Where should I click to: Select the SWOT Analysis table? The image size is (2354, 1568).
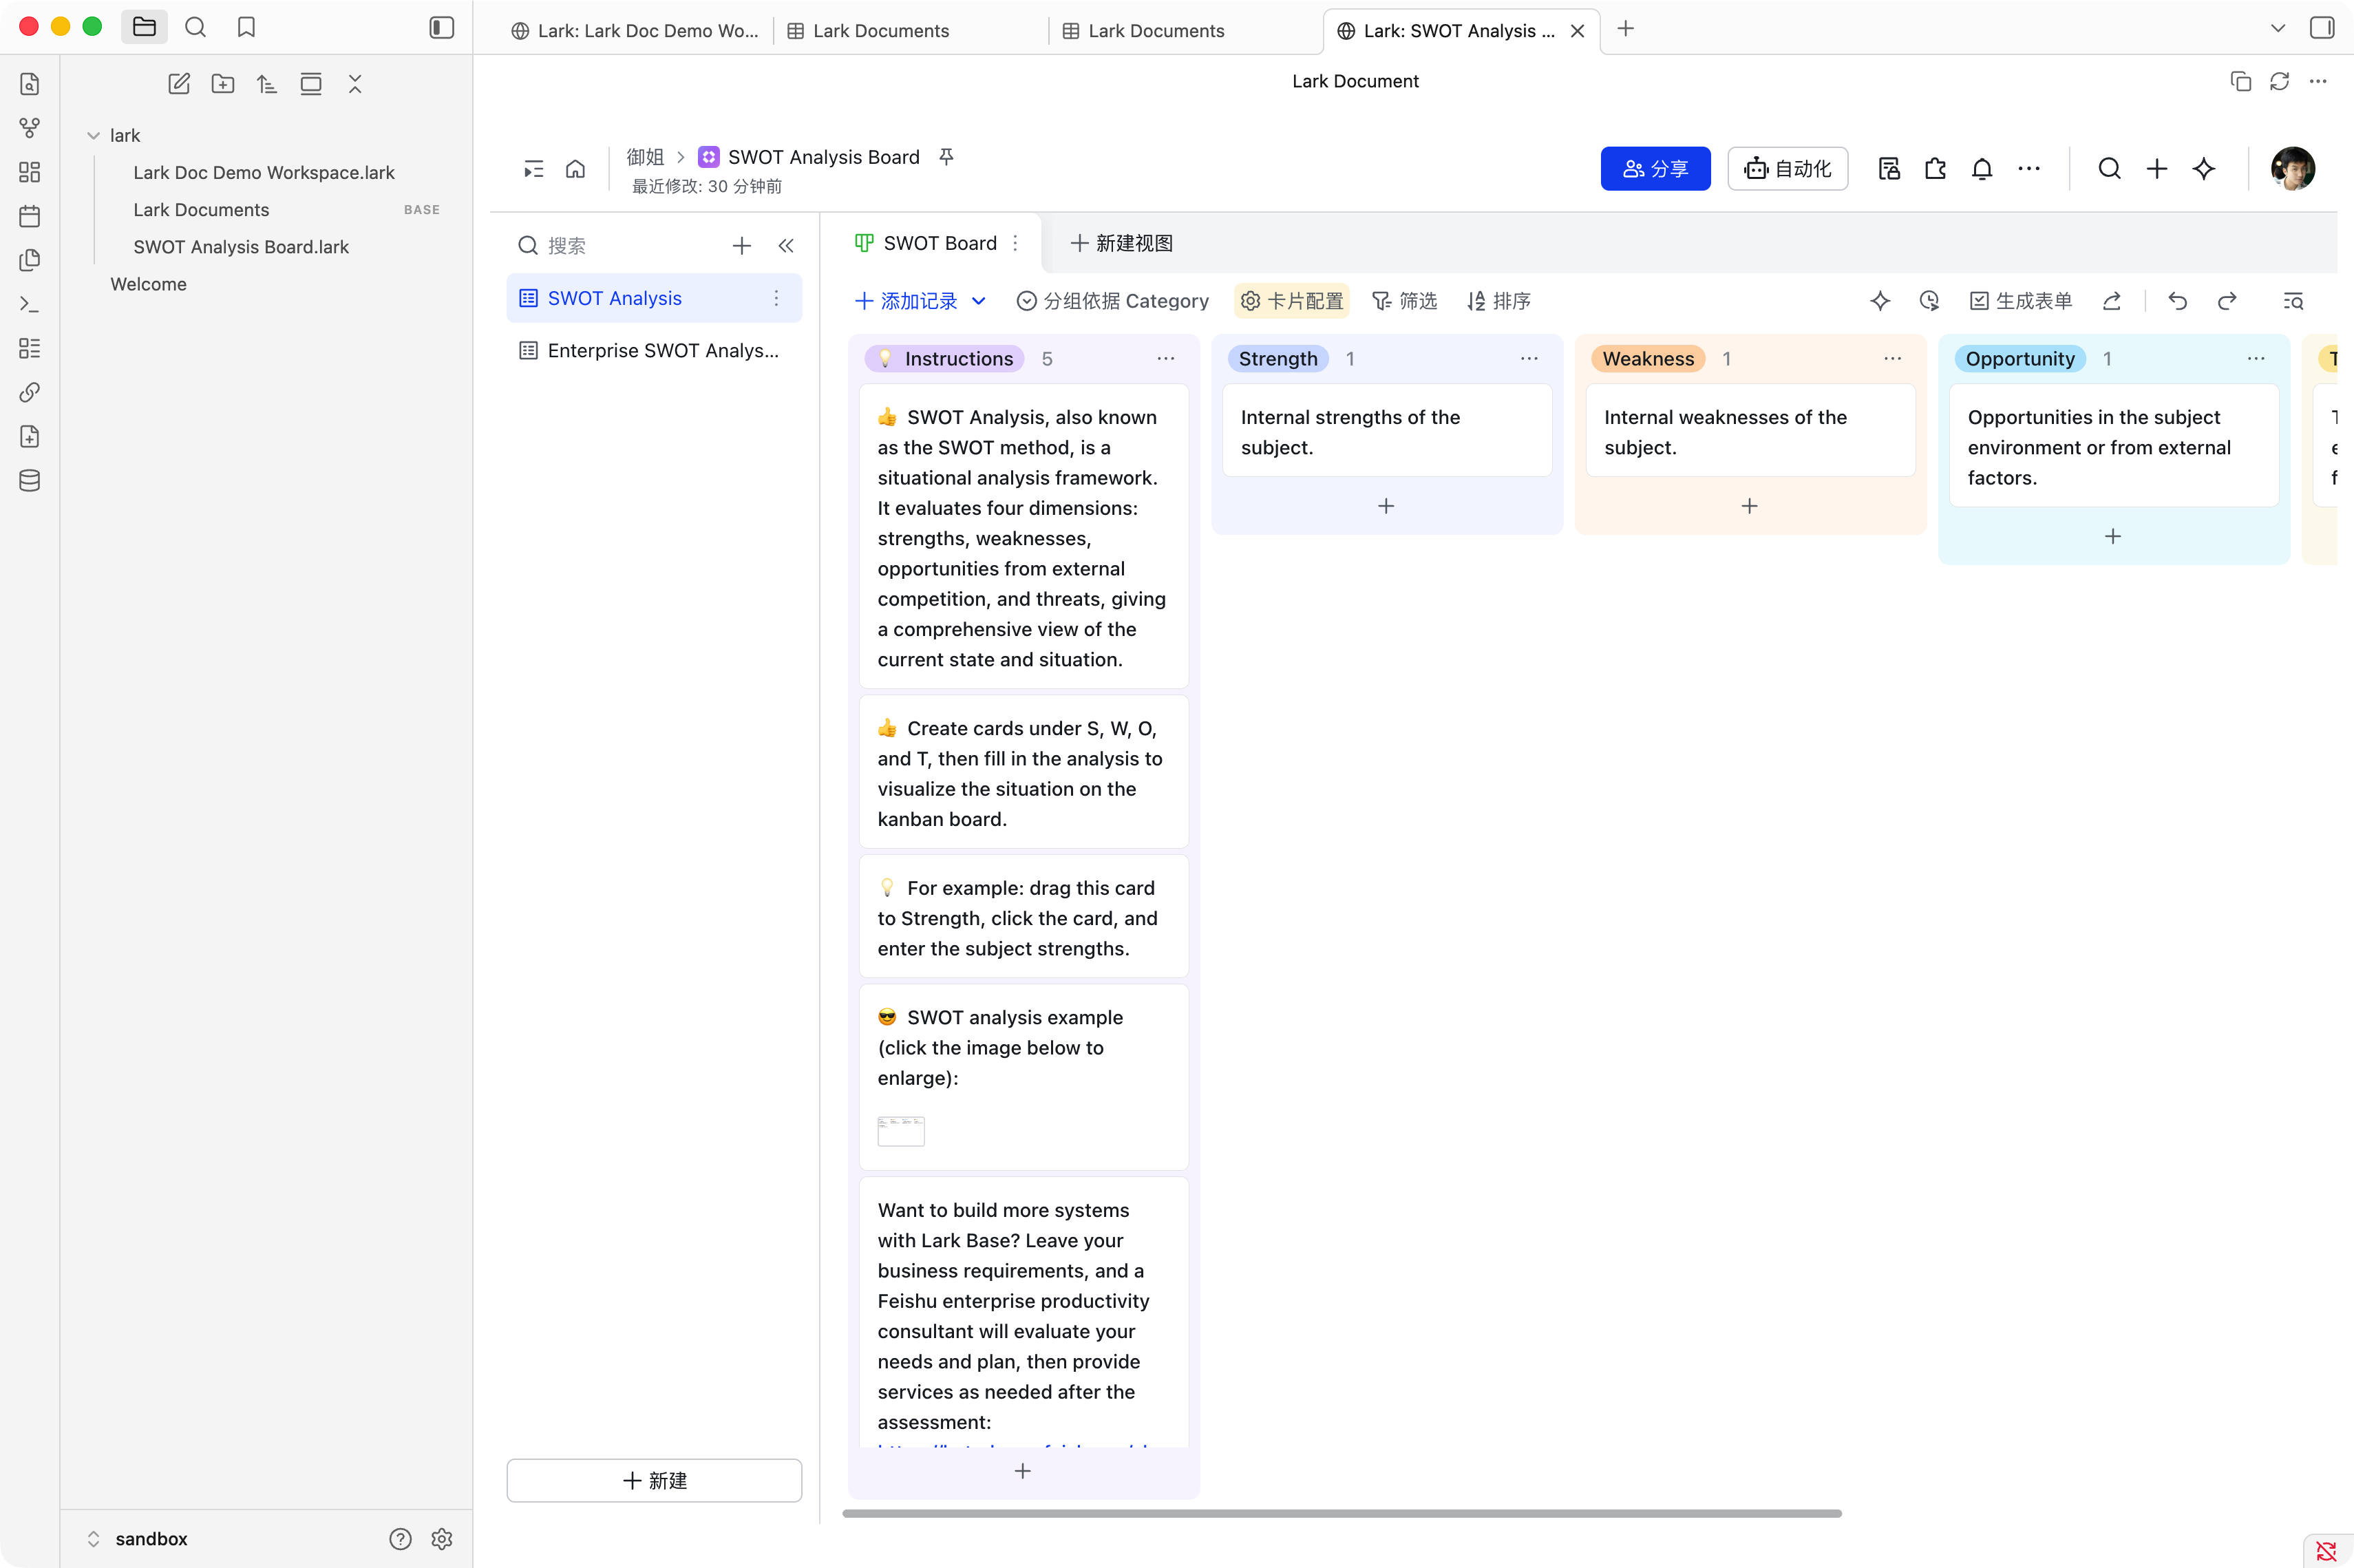point(654,298)
